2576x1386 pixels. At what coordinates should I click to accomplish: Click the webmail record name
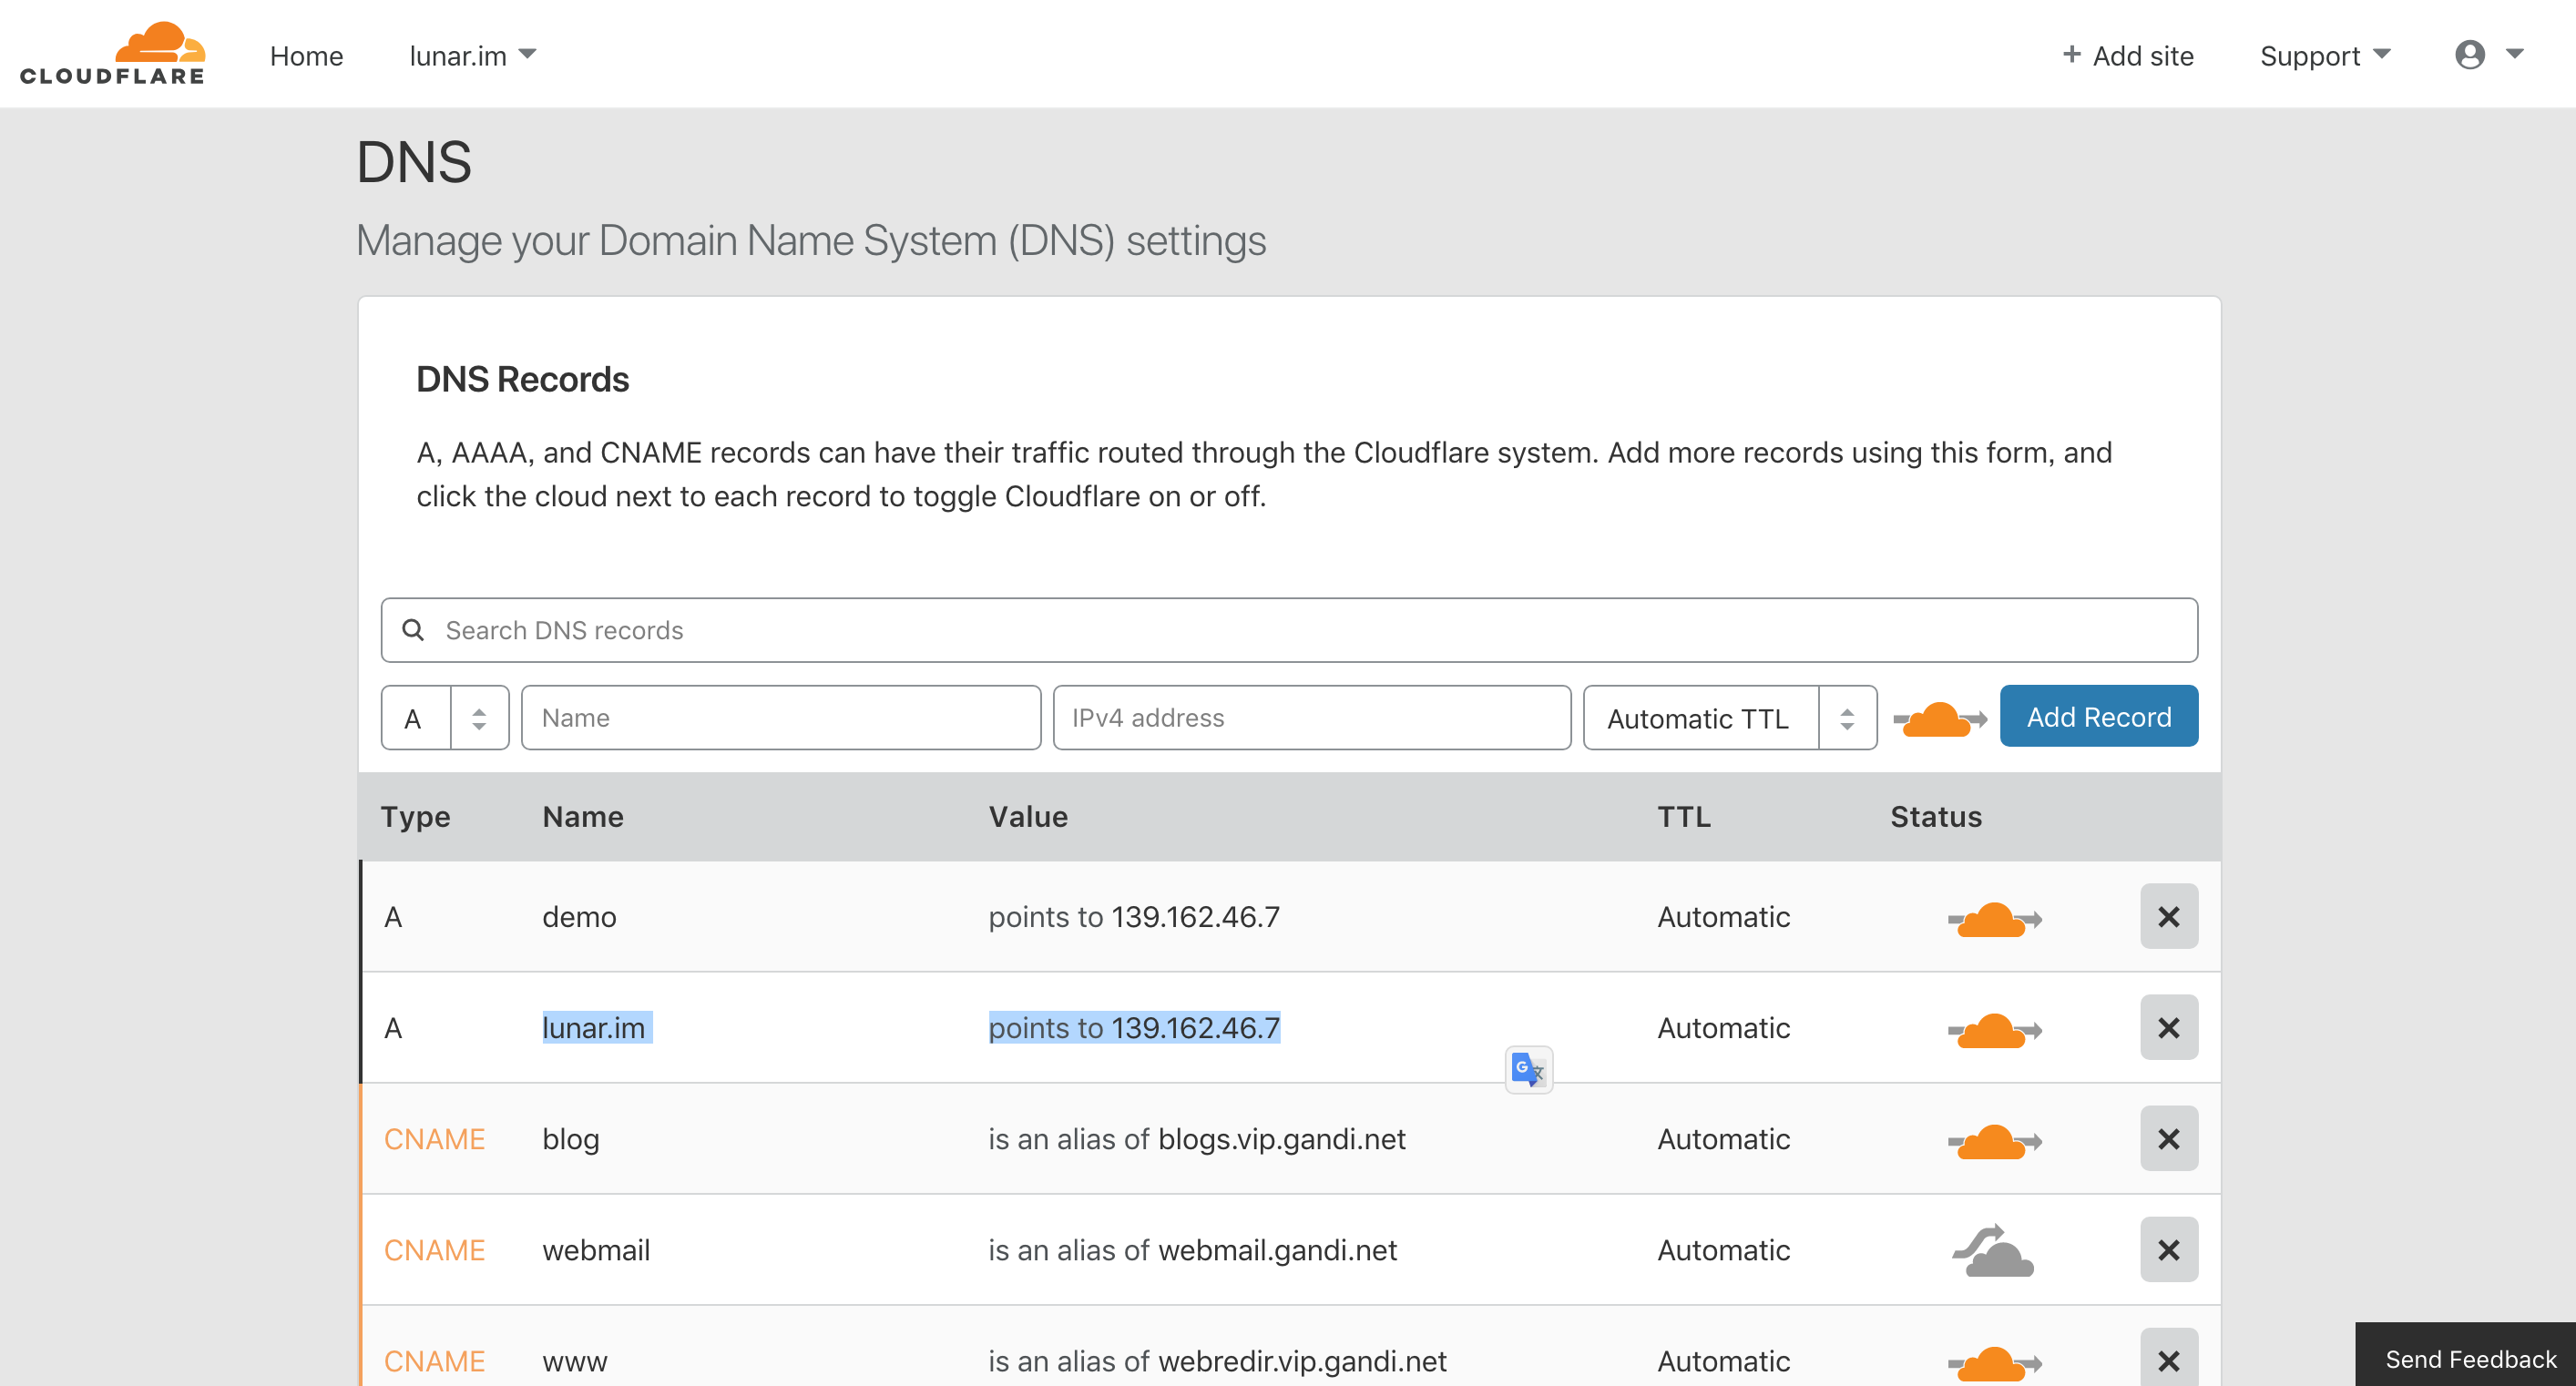pos(596,1250)
